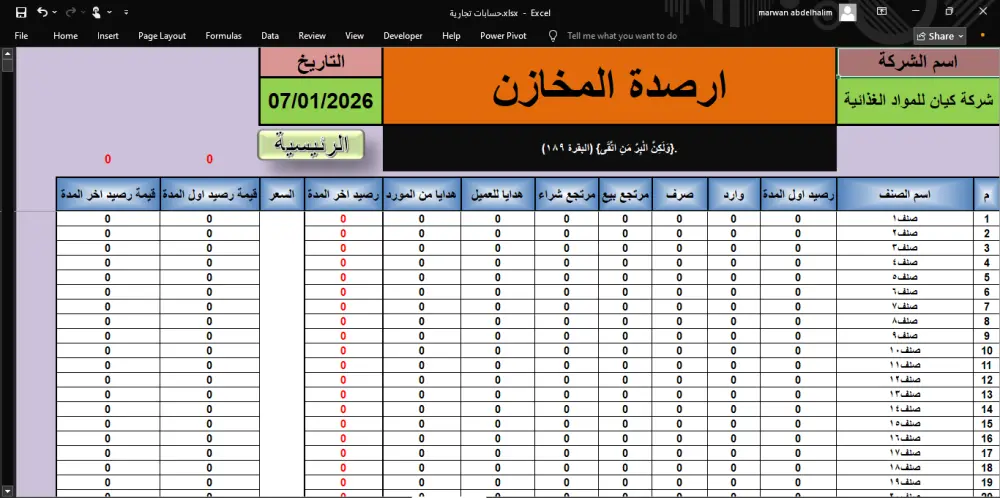Open the Redo history dropdown arrow
This screenshot has width=1000, height=498.
(82, 12)
